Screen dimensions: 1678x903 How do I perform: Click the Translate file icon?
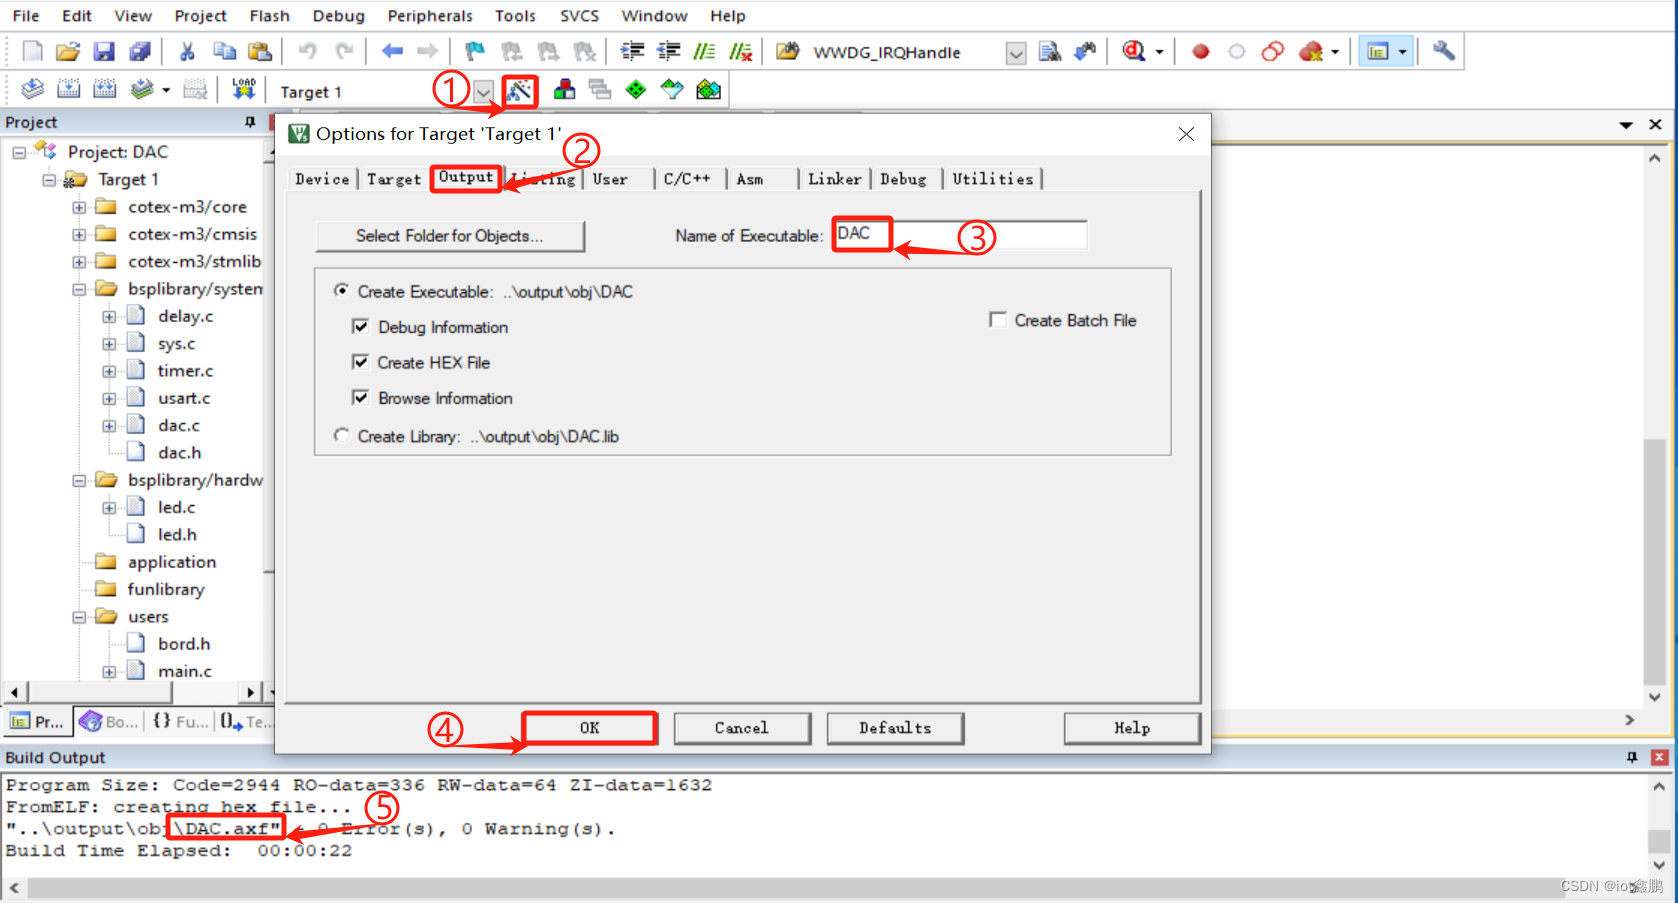[32, 90]
